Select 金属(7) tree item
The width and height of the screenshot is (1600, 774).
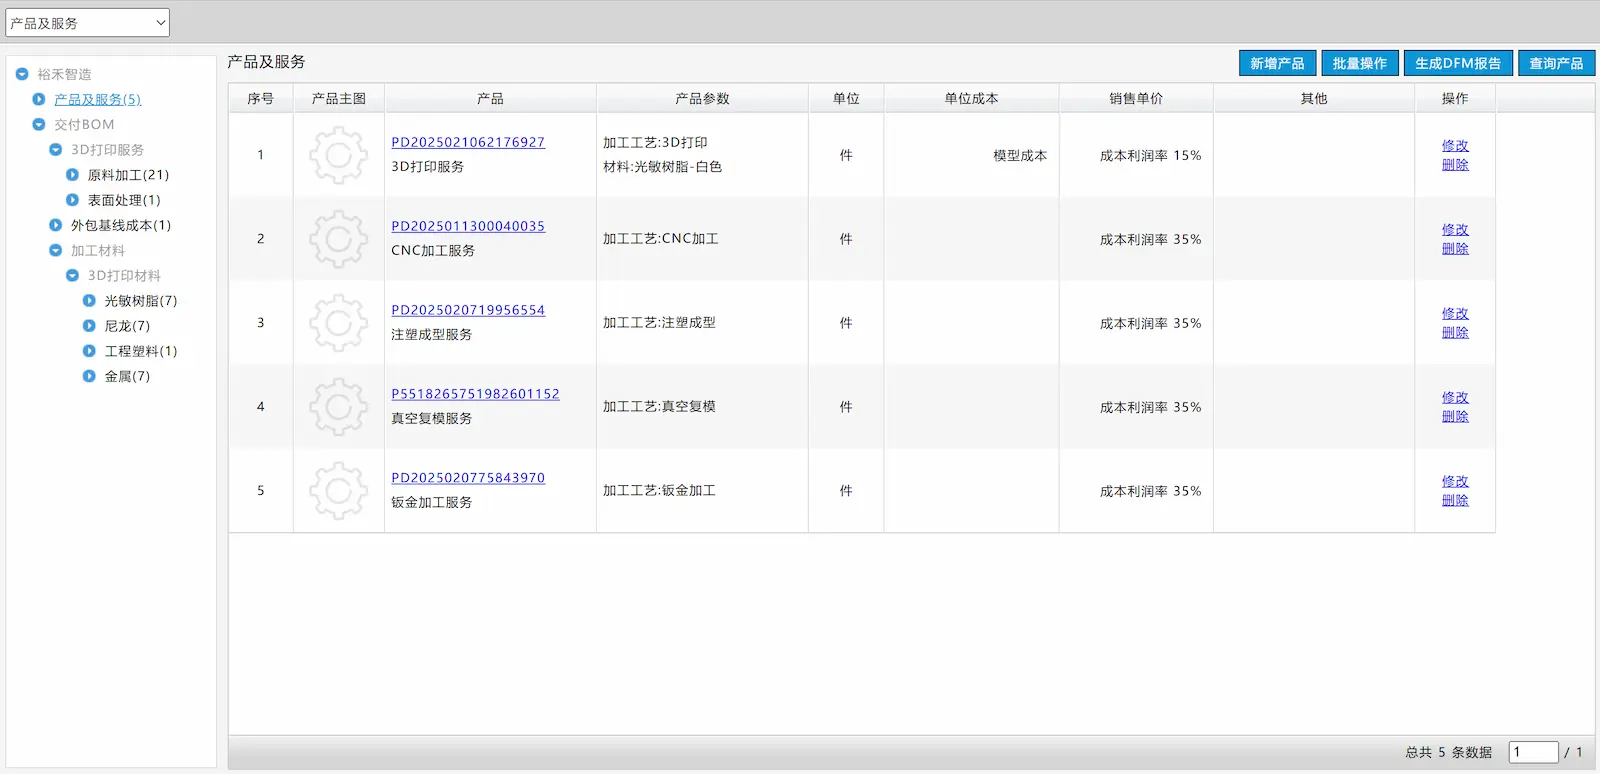click(127, 377)
